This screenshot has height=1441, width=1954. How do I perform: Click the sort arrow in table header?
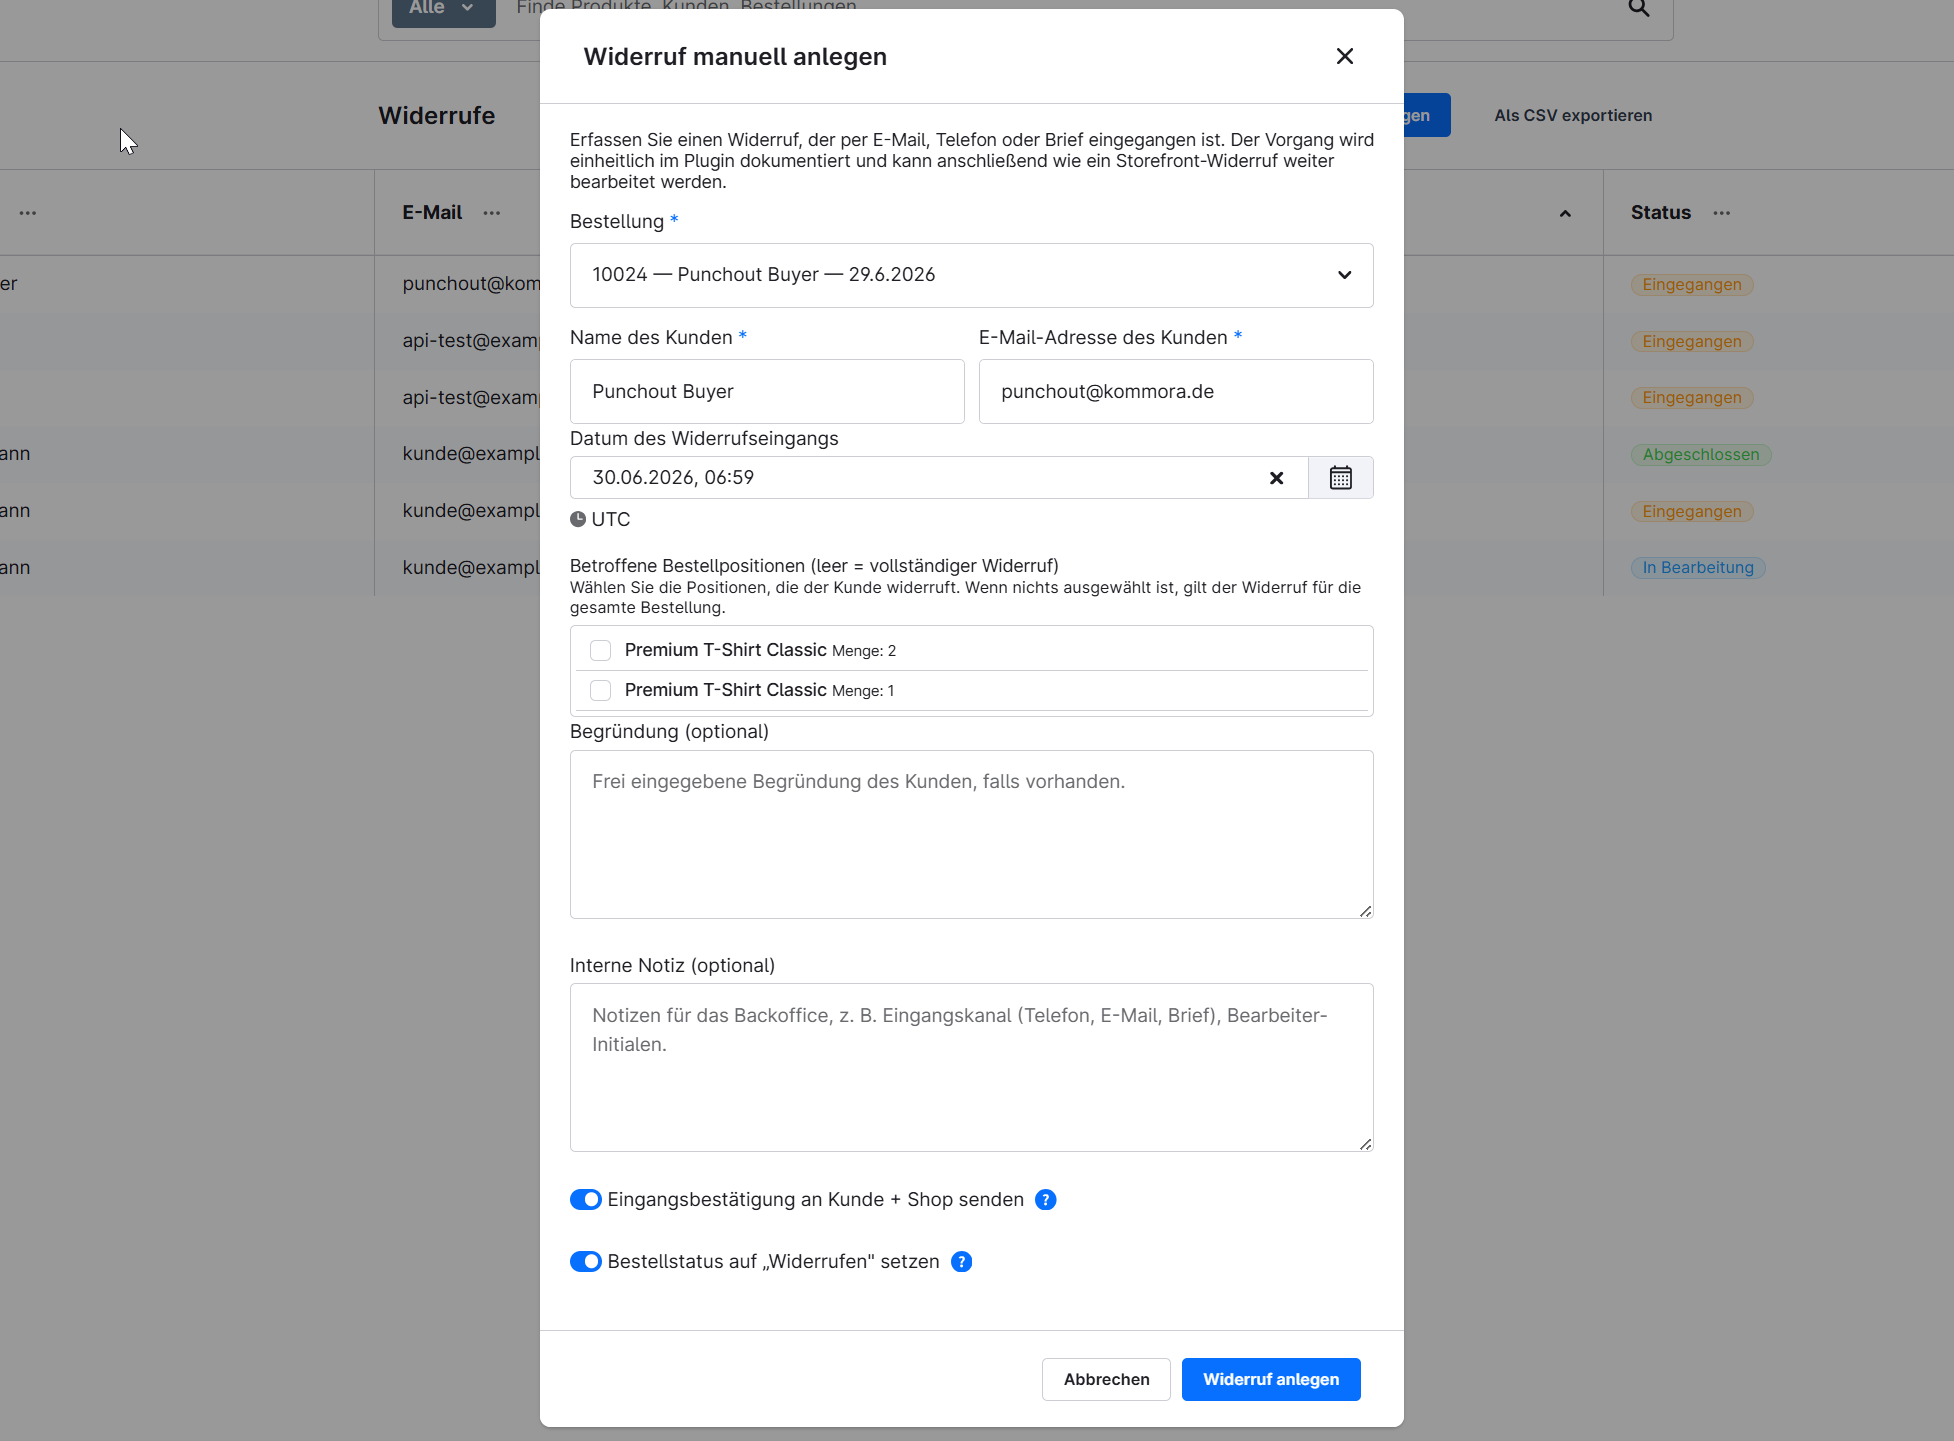[1565, 213]
